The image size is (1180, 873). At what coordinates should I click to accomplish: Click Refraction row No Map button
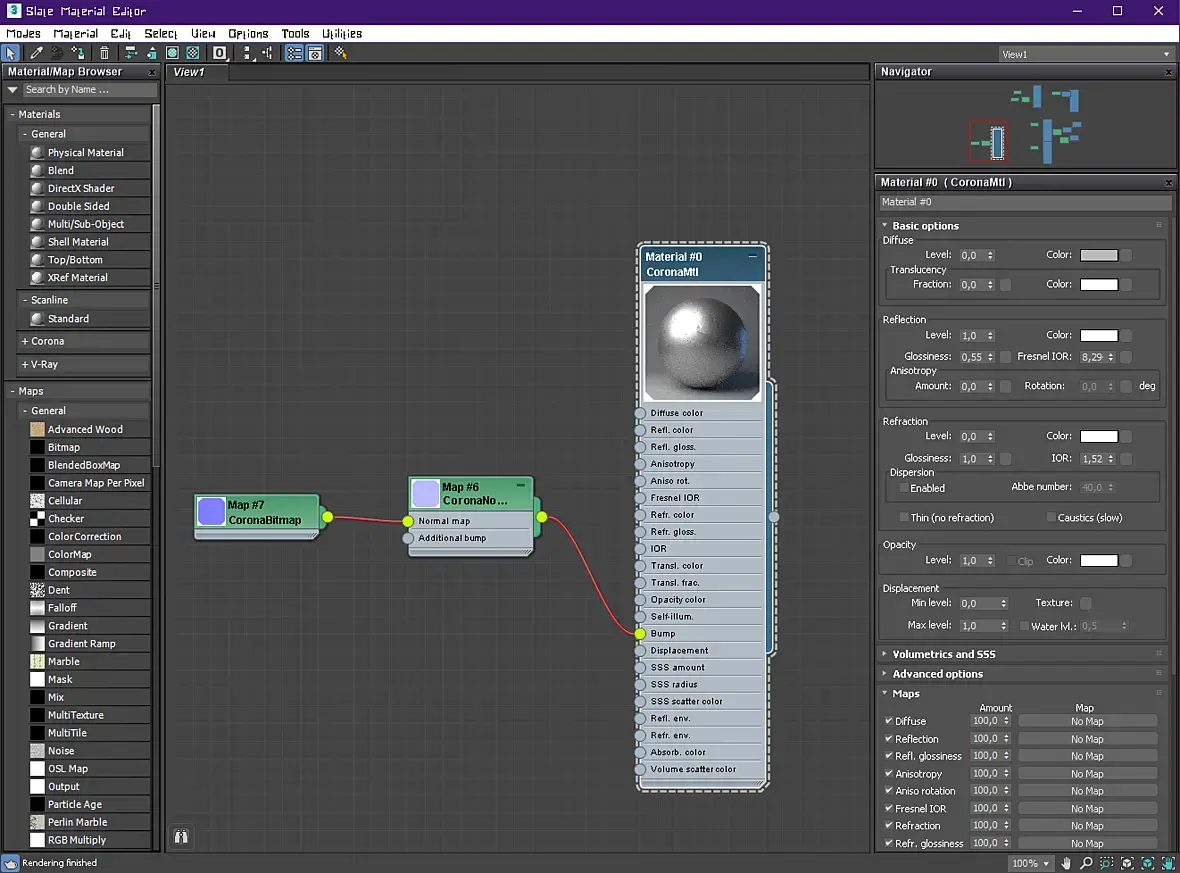pos(1087,826)
